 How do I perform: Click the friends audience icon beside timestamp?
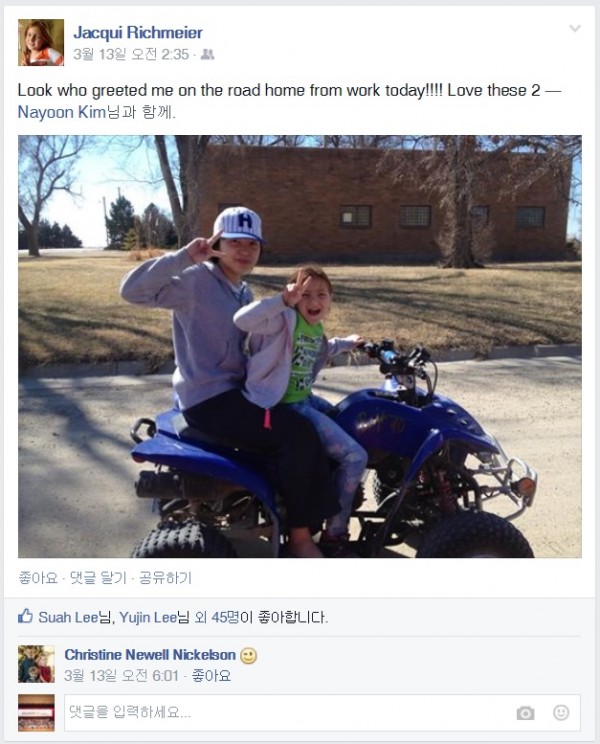tap(207, 55)
